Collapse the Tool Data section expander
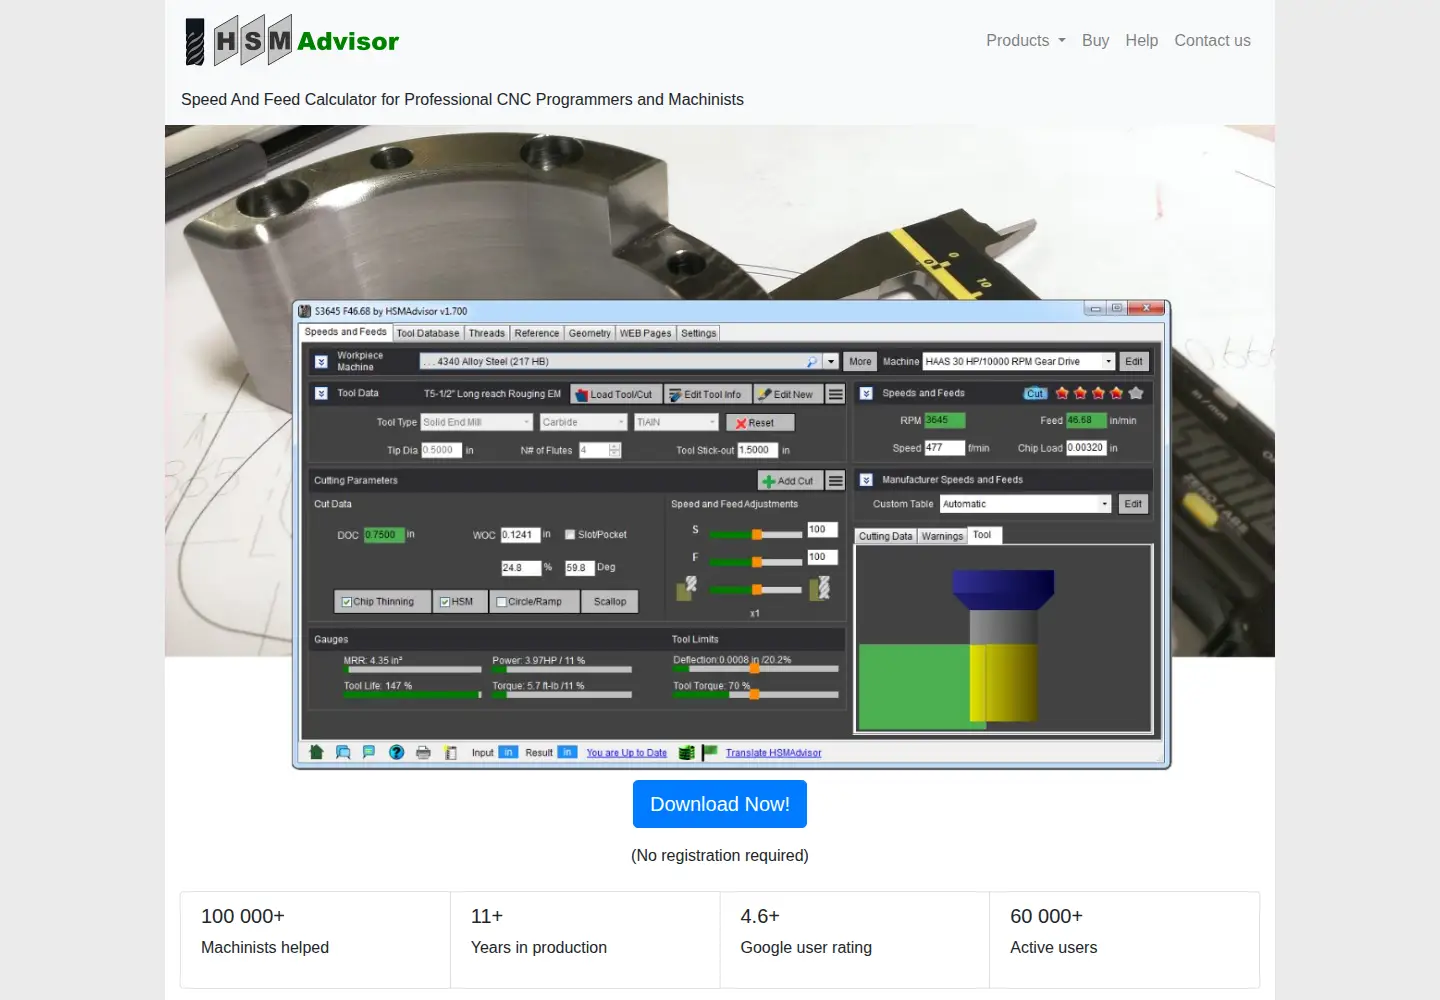 (321, 394)
